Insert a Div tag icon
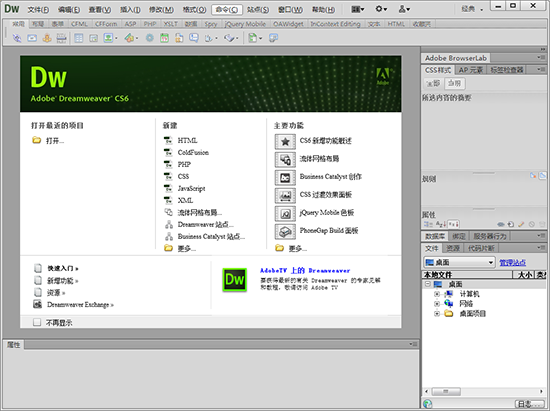This screenshot has height=411, width=550. (x=93, y=38)
